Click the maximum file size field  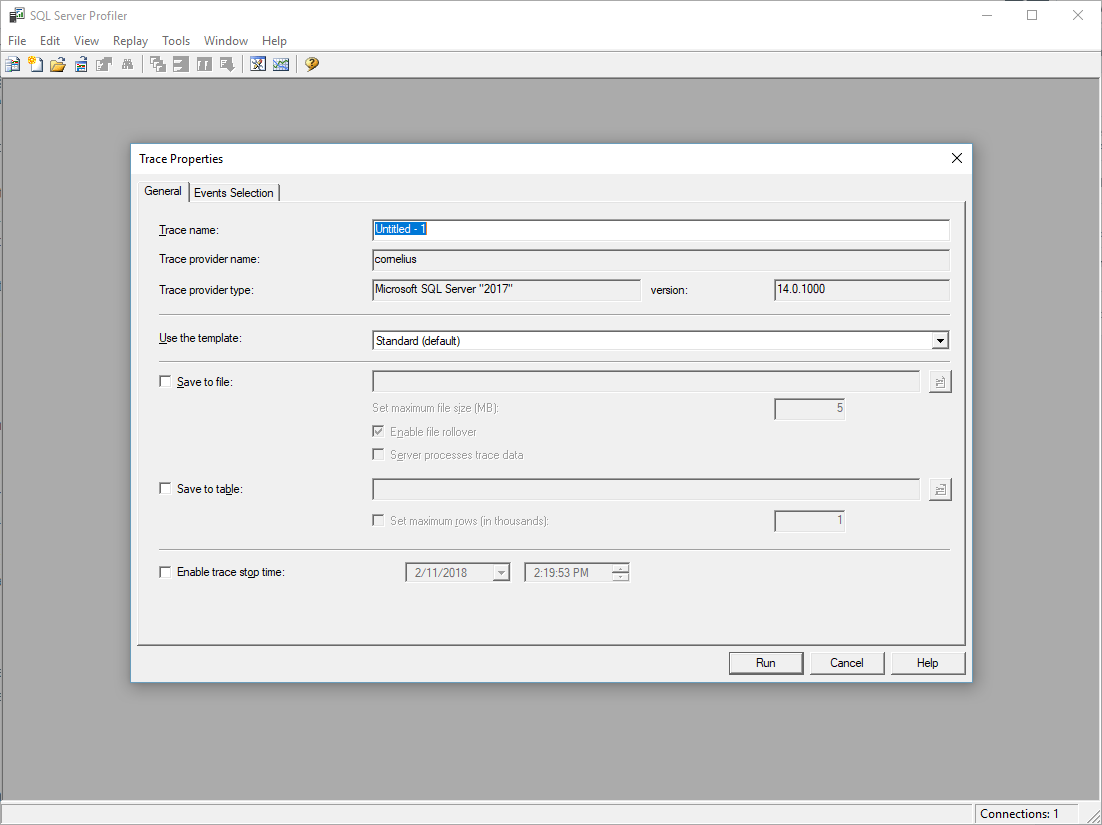coord(810,409)
